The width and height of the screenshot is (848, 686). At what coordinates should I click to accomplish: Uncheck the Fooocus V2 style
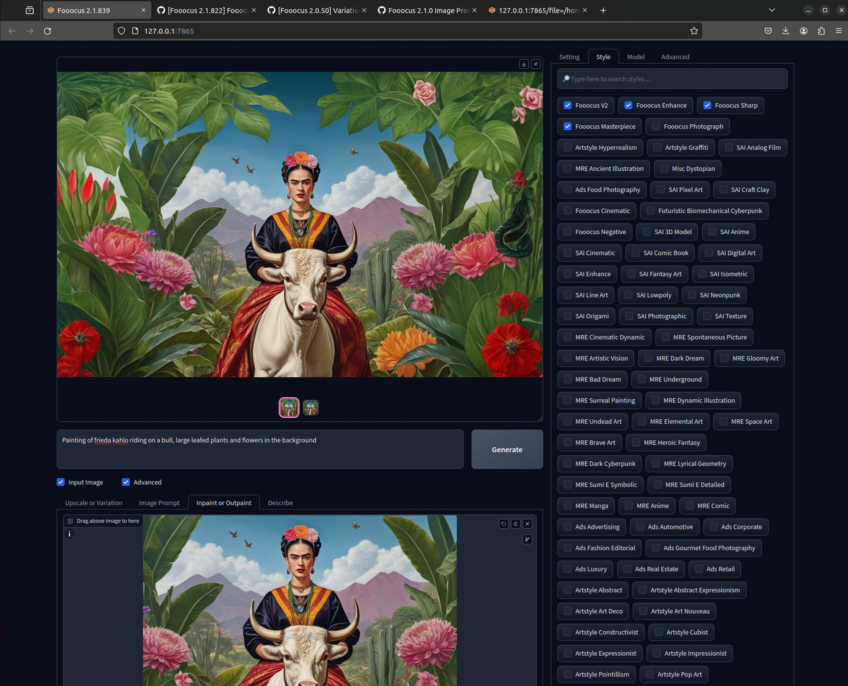[x=568, y=105]
